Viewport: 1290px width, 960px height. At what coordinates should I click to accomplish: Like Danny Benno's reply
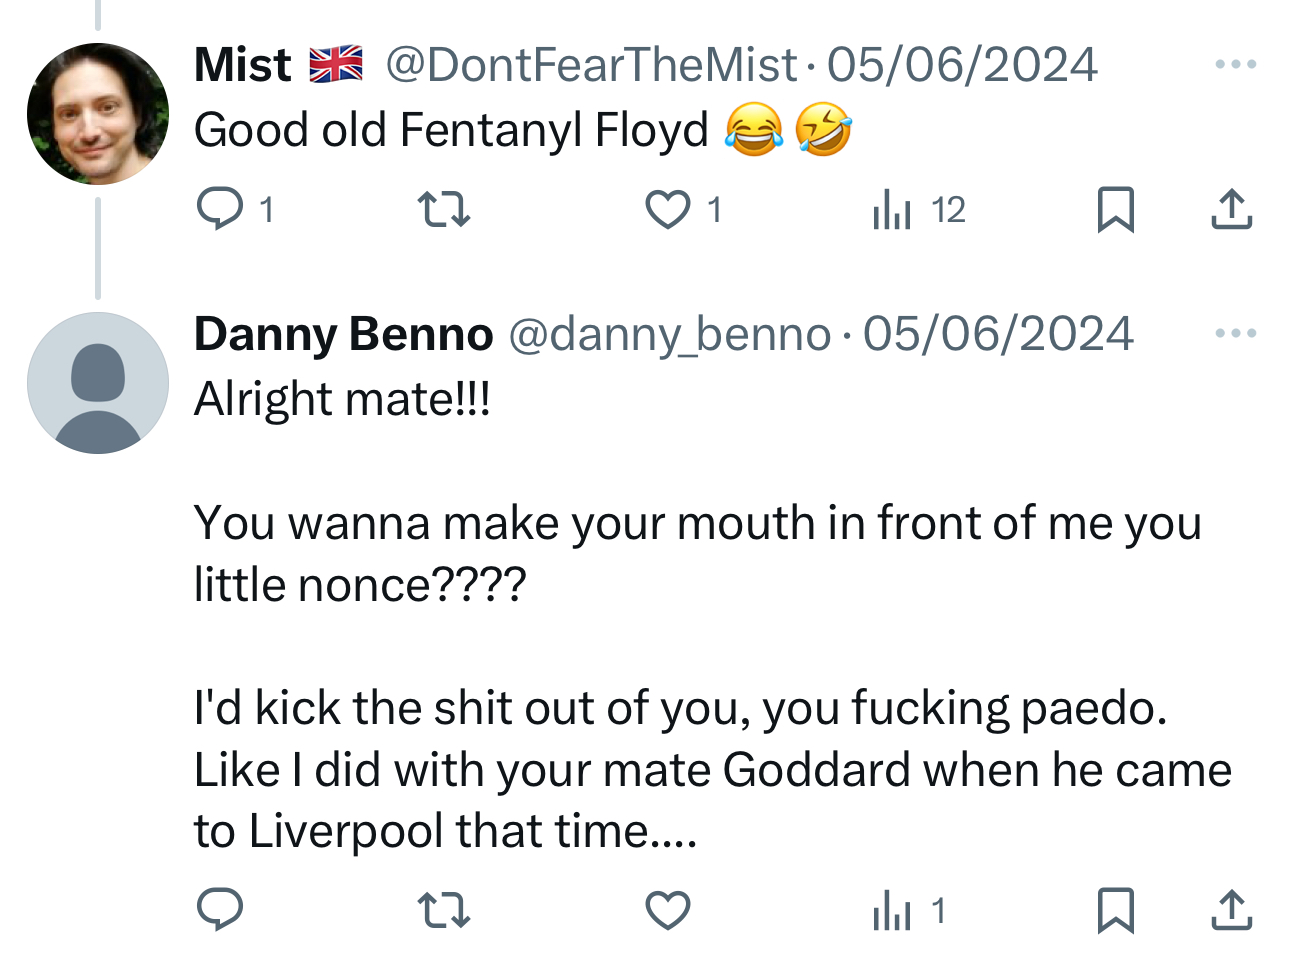(667, 910)
